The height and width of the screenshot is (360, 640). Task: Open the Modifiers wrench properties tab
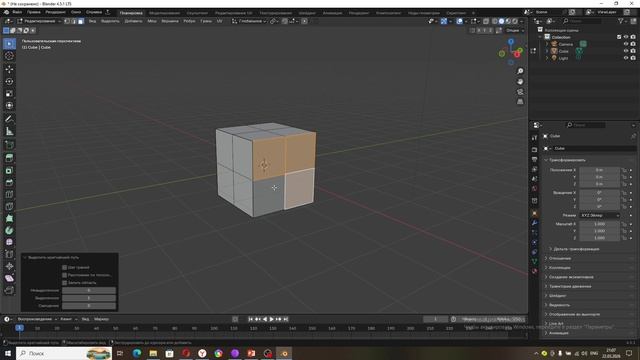coord(534,223)
